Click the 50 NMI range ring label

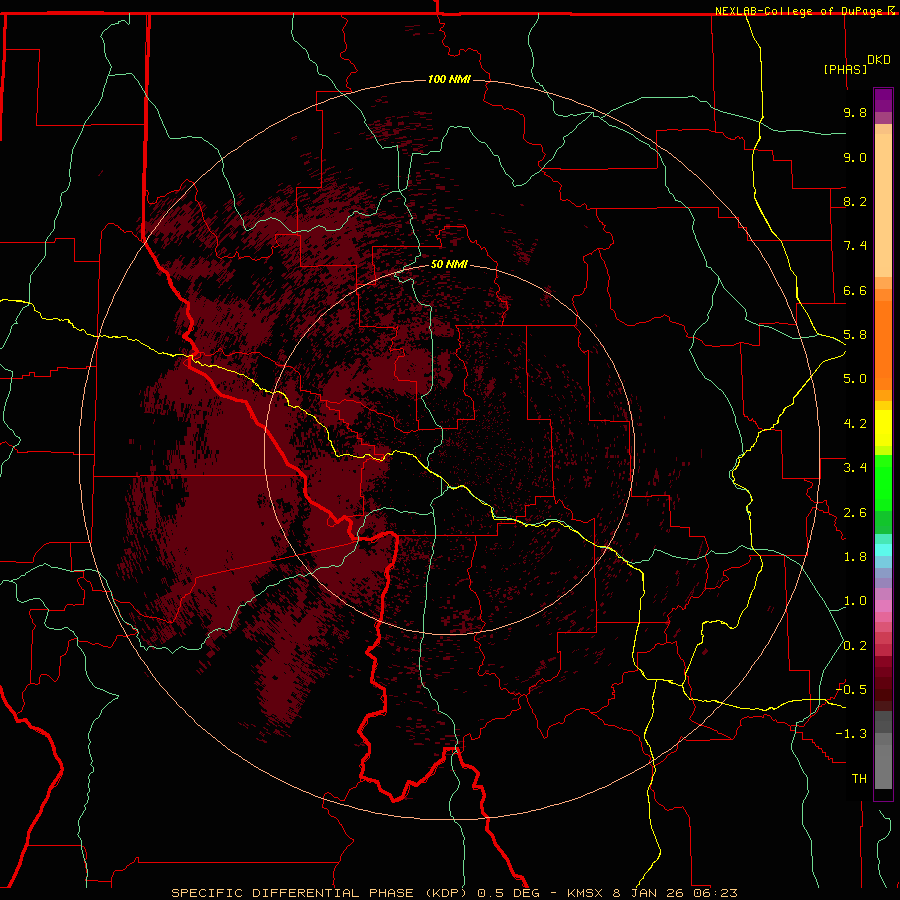point(449,265)
